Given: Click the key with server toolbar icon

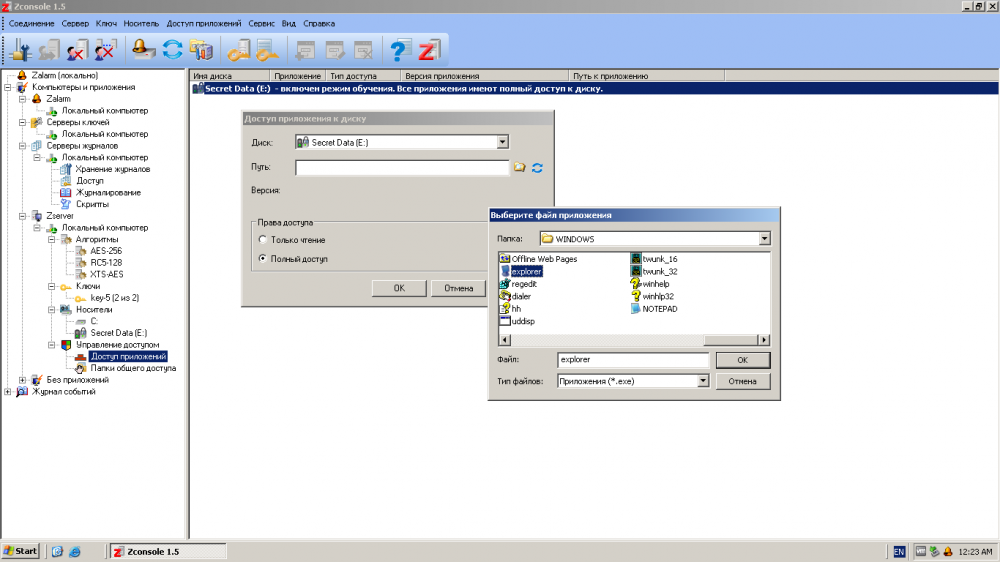Looking at the screenshot, I should tap(239, 50).
